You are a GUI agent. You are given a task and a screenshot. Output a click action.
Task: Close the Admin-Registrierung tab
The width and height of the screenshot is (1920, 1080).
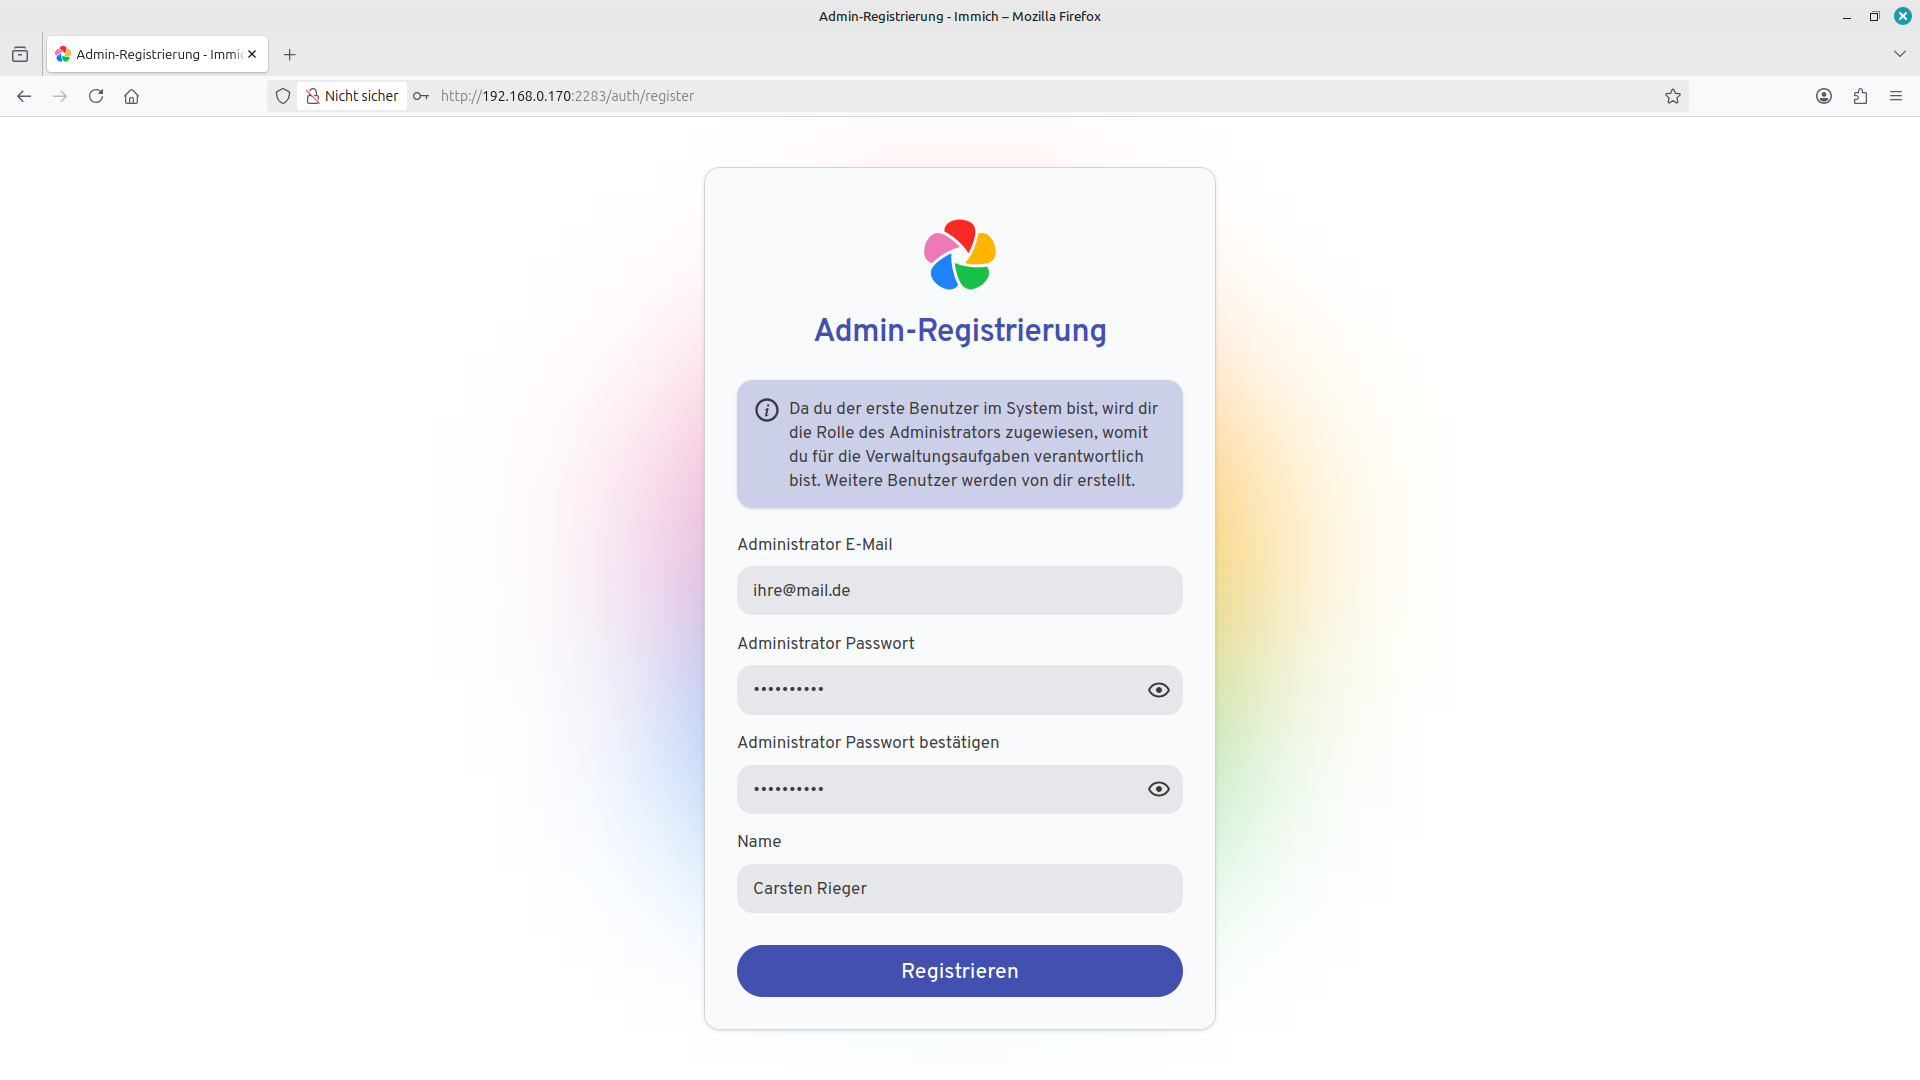(x=252, y=54)
